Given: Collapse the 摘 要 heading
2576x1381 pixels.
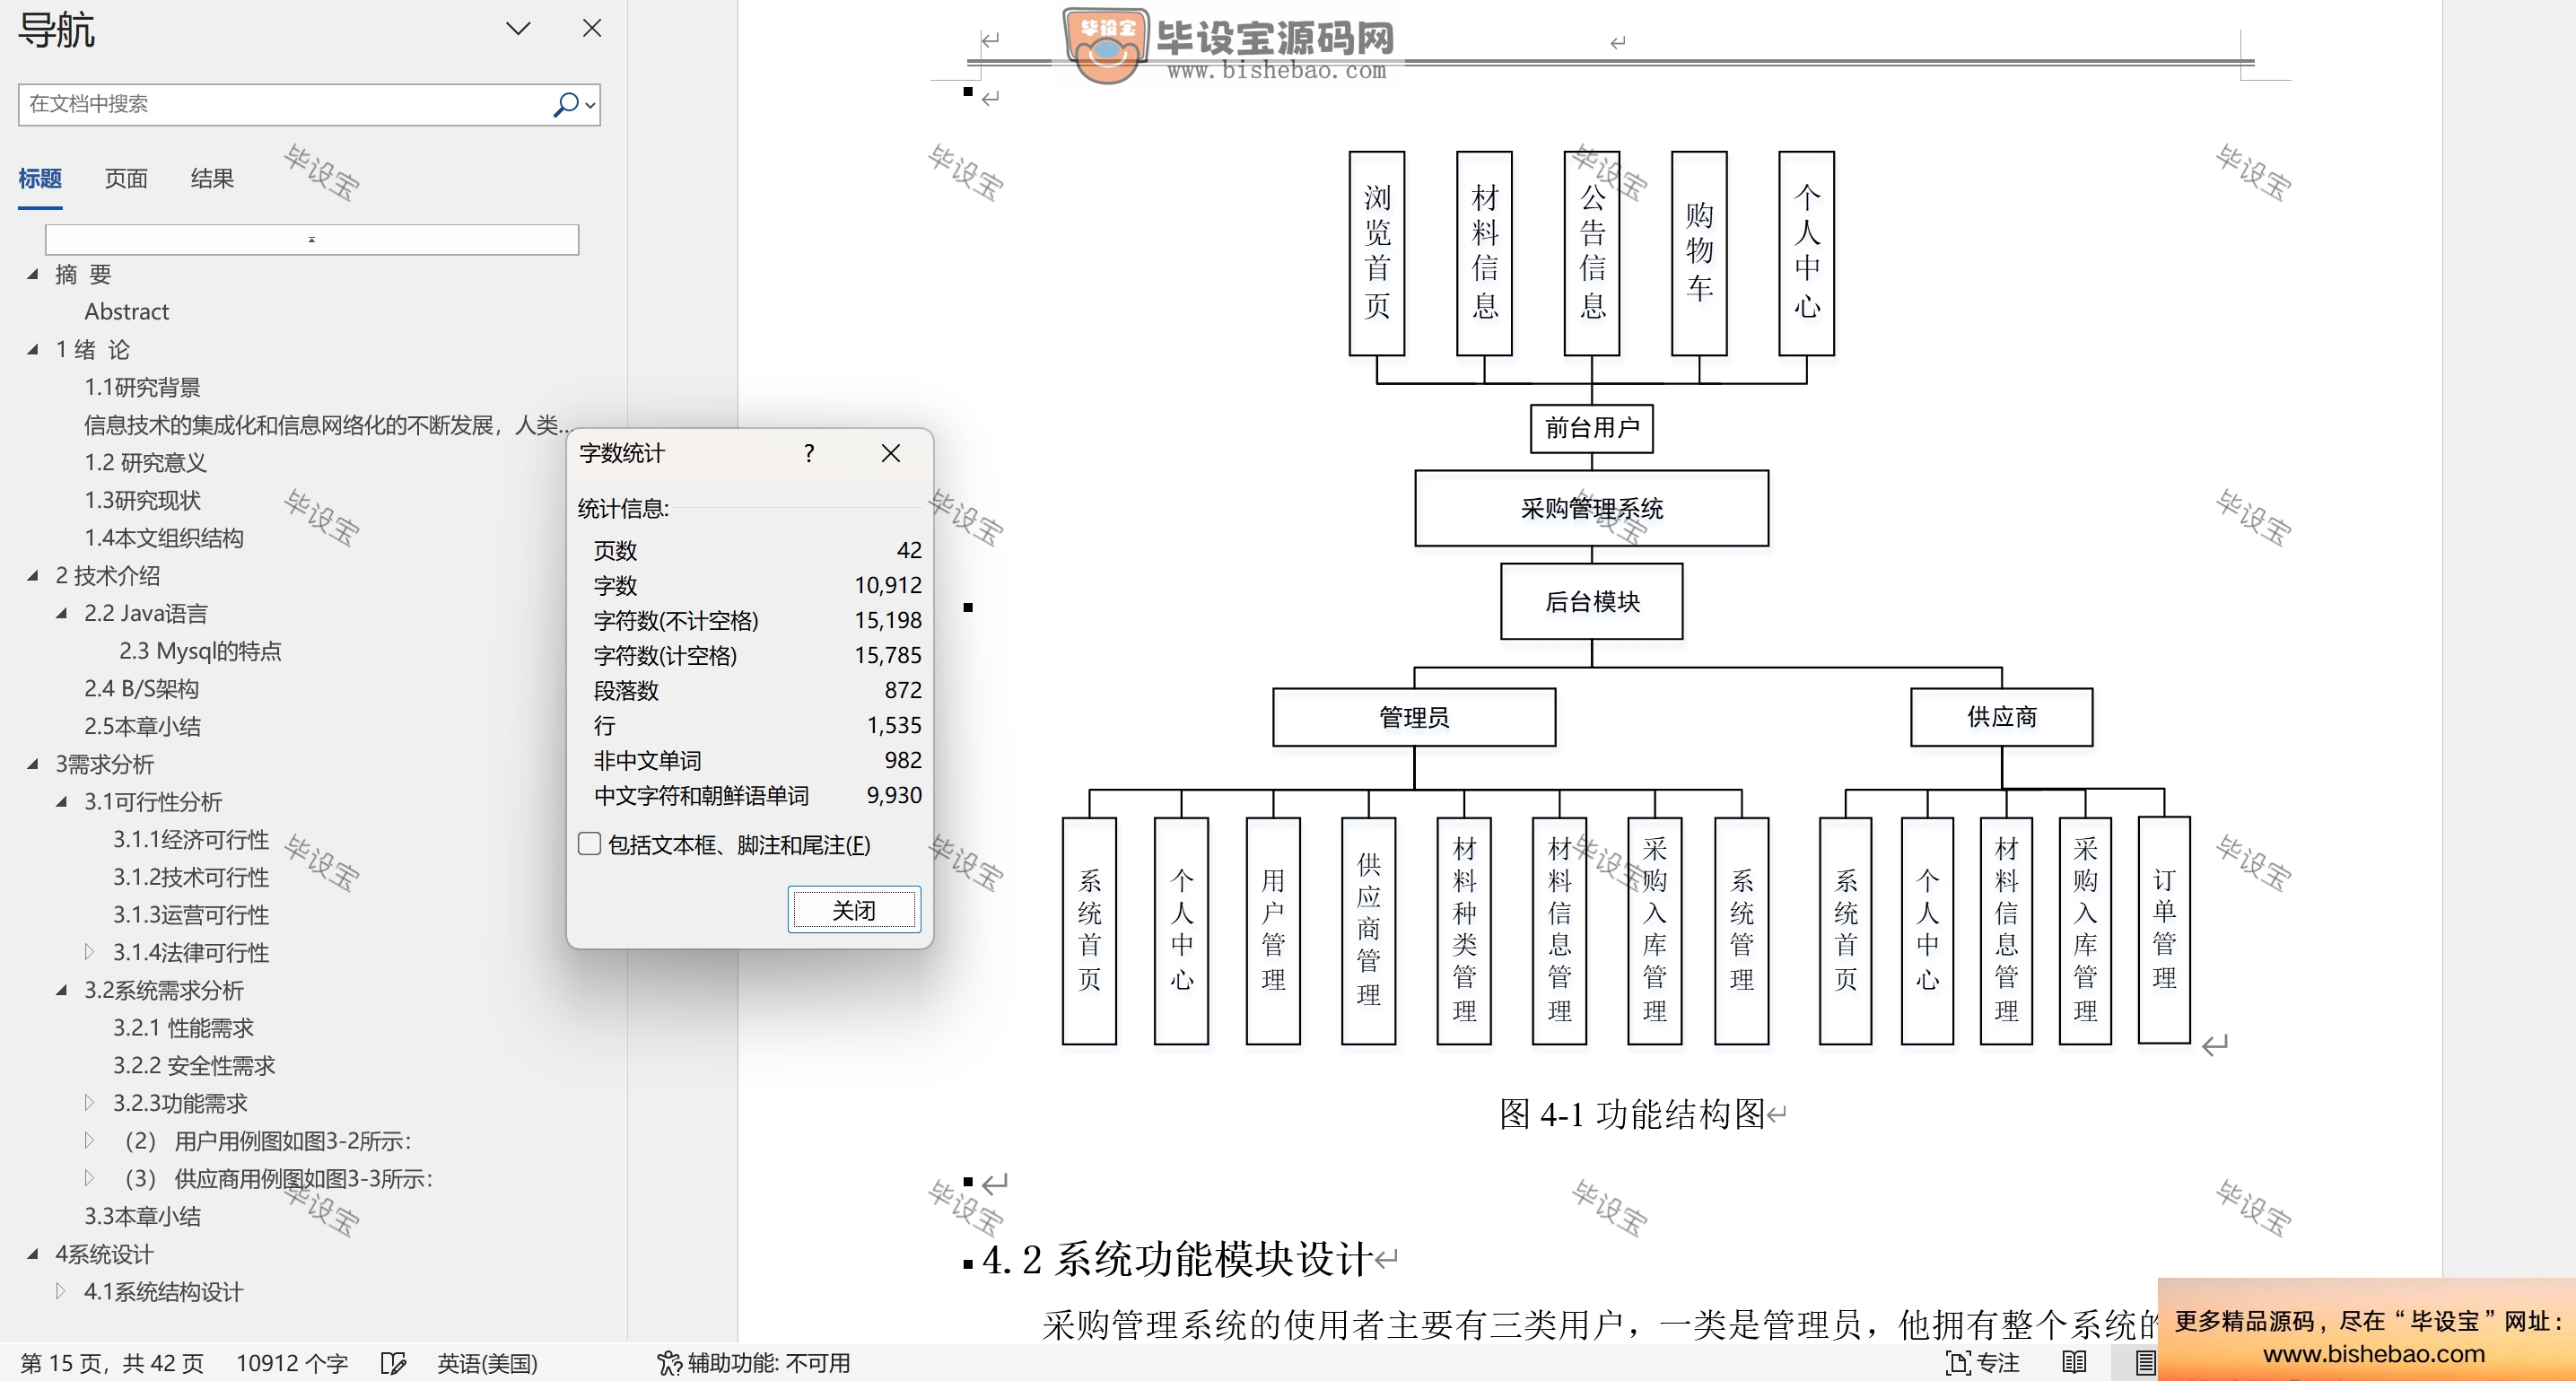Looking at the screenshot, I should pyautogui.click(x=33, y=274).
